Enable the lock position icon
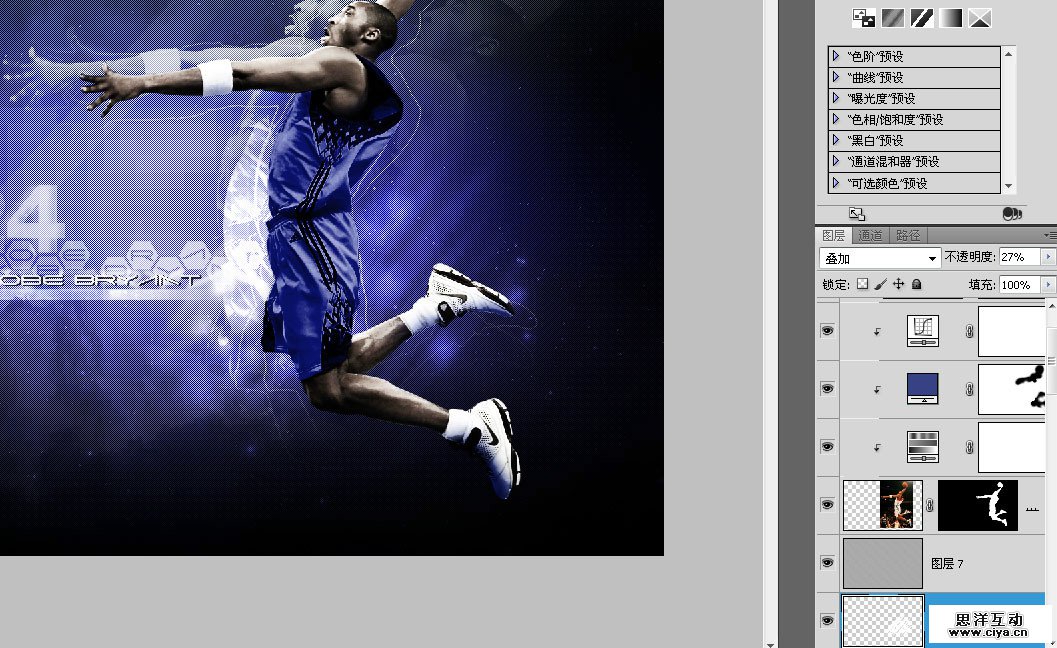Screen dimensions: 1057x648 point(899,284)
